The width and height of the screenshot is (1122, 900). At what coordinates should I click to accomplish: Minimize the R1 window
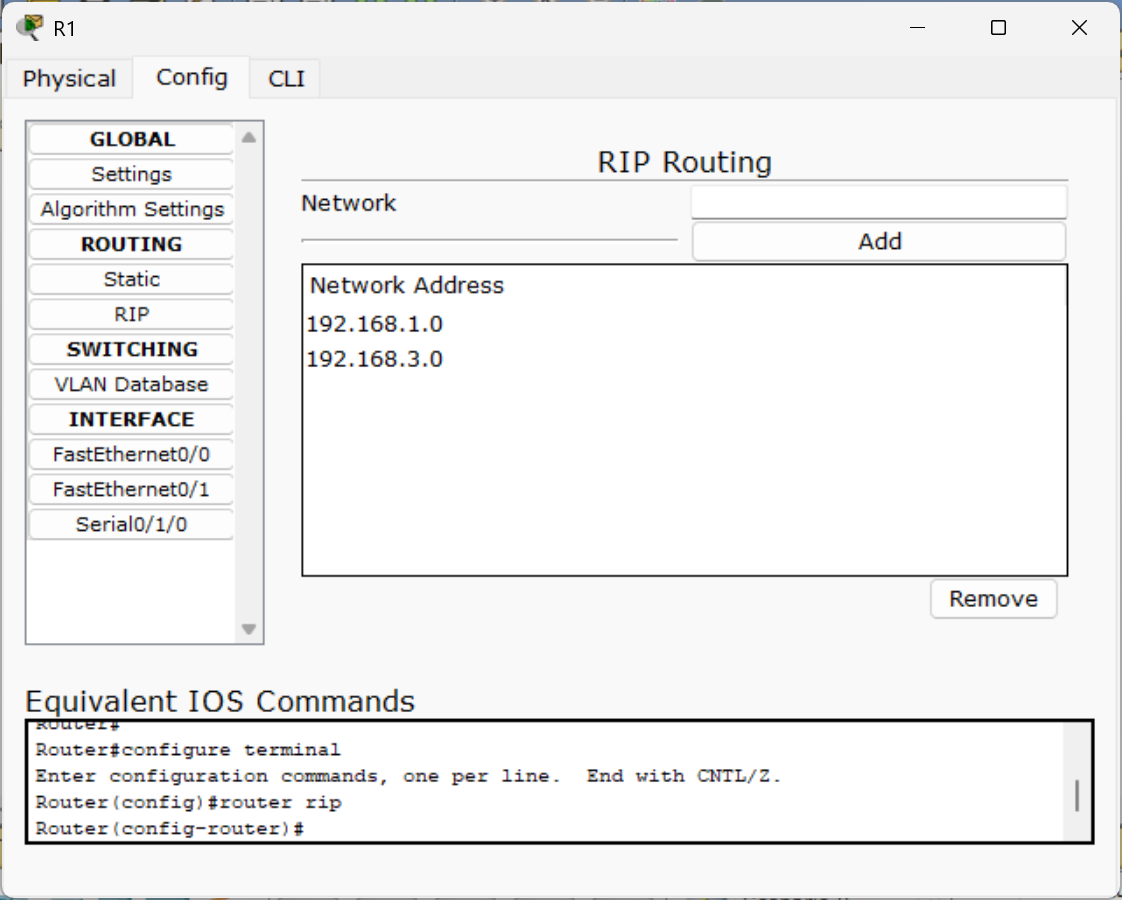click(x=917, y=28)
